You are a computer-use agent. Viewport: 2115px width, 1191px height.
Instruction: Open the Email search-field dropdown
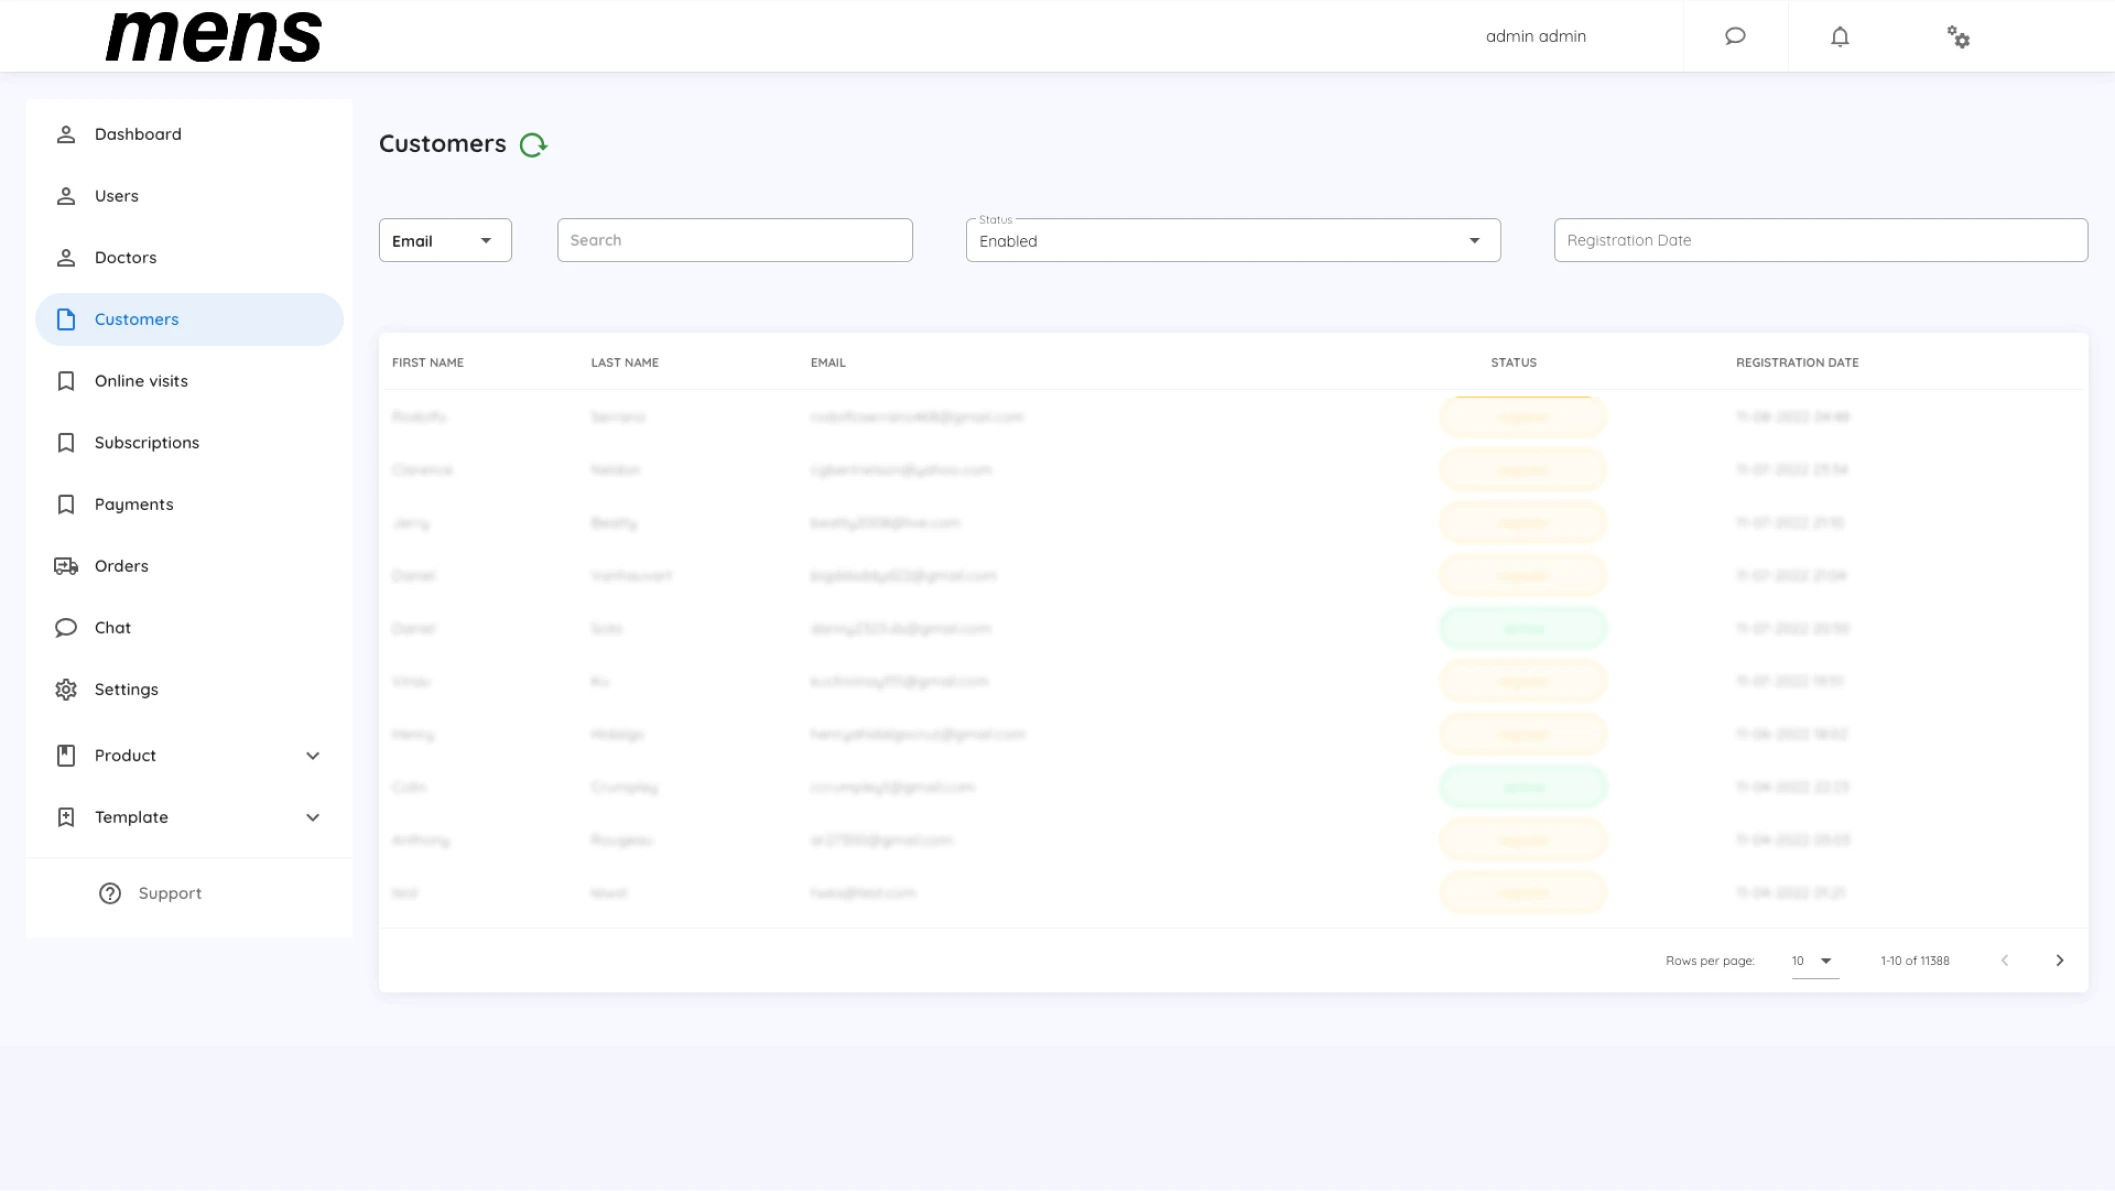[x=445, y=241]
